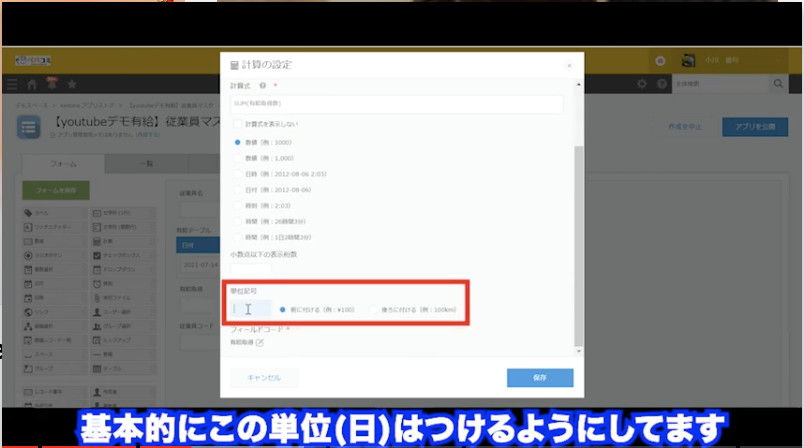Viewport: 804px width, 448px height.
Task: Open the notifications bell icon
Action: point(50,85)
